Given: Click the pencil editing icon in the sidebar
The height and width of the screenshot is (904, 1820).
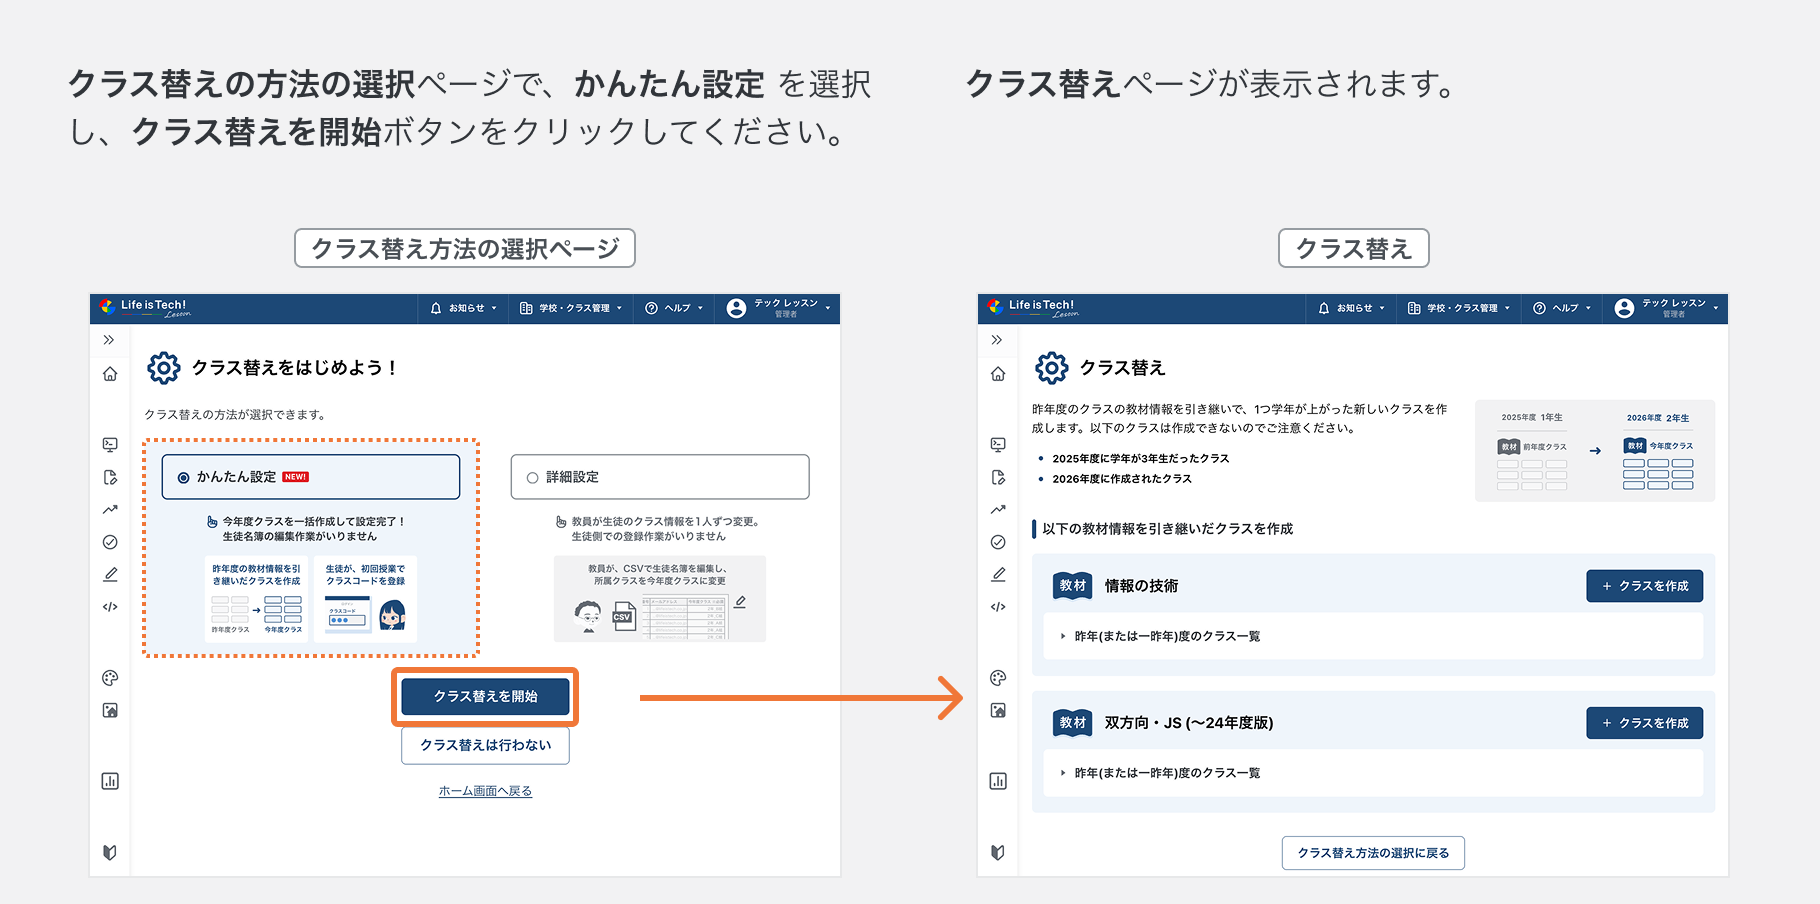Looking at the screenshot, I should 110,573.
